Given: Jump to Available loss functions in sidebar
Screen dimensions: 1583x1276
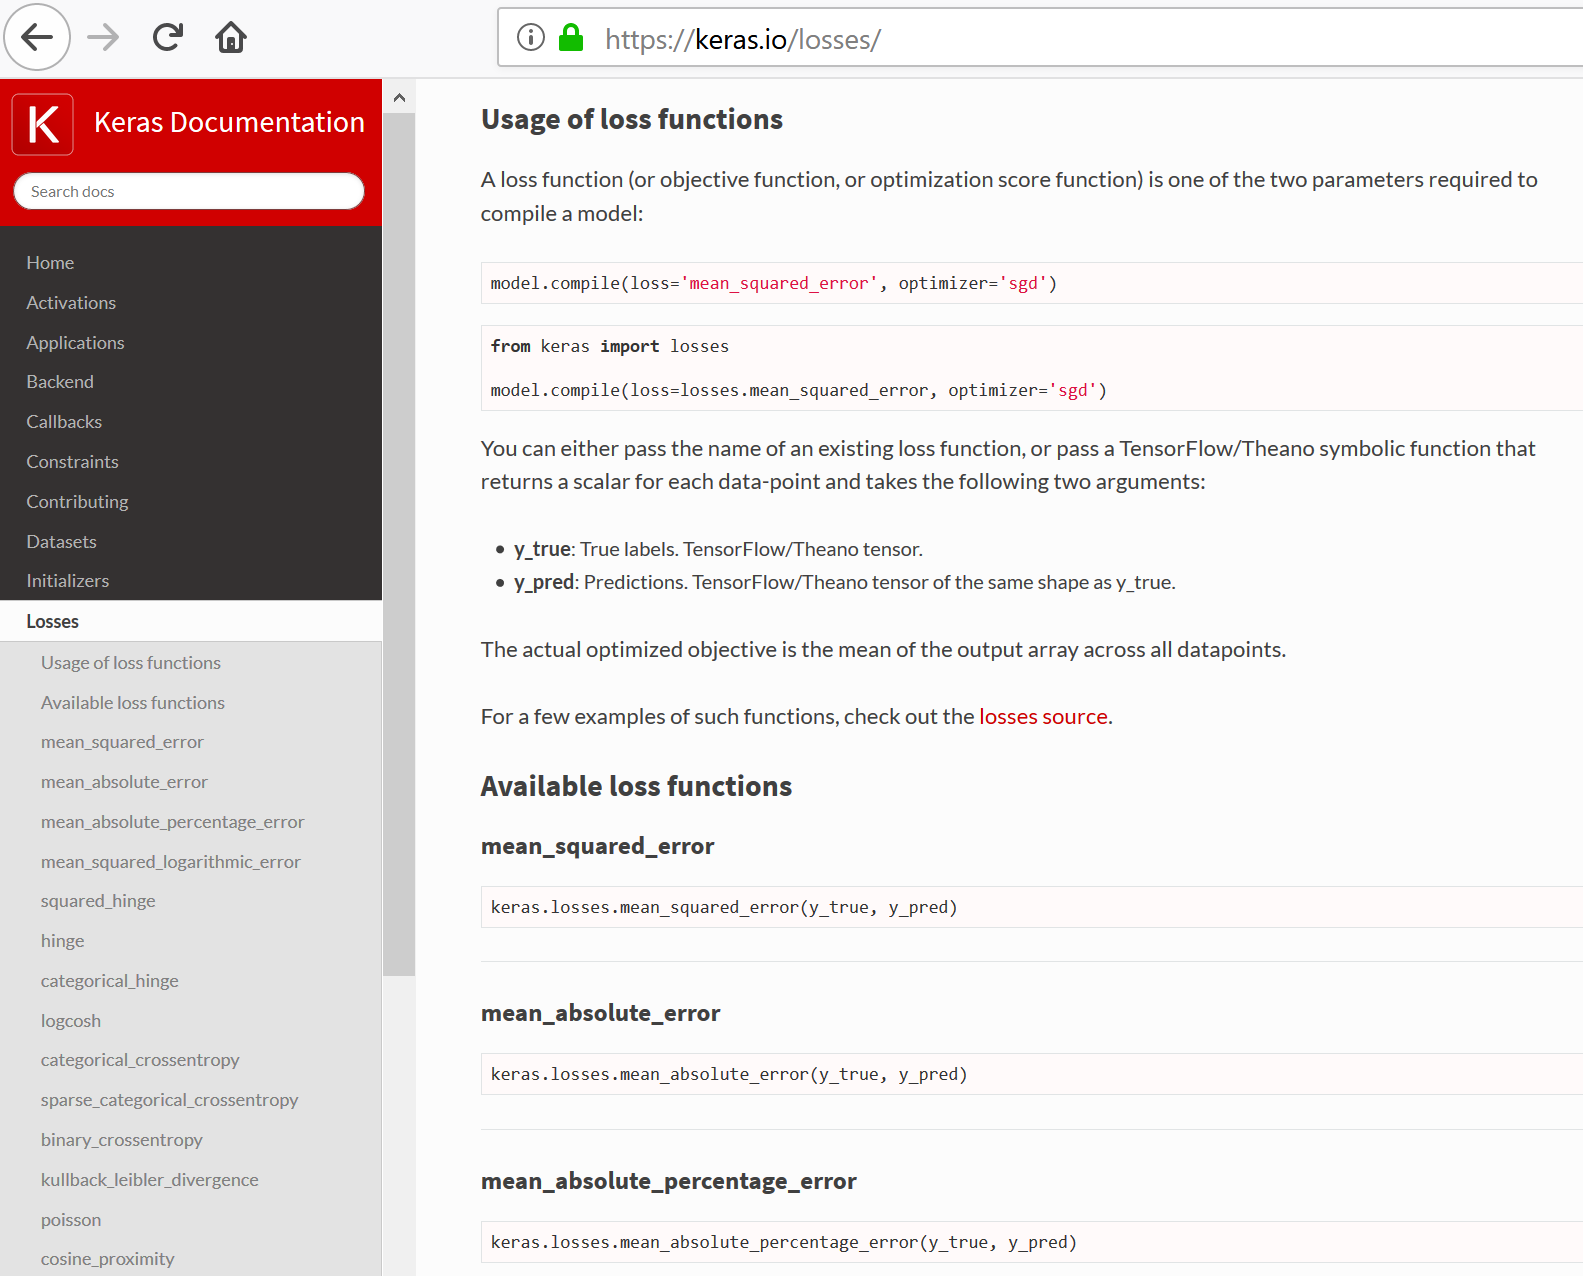Looking at the screenshot, I should click(x=133, y=703).
